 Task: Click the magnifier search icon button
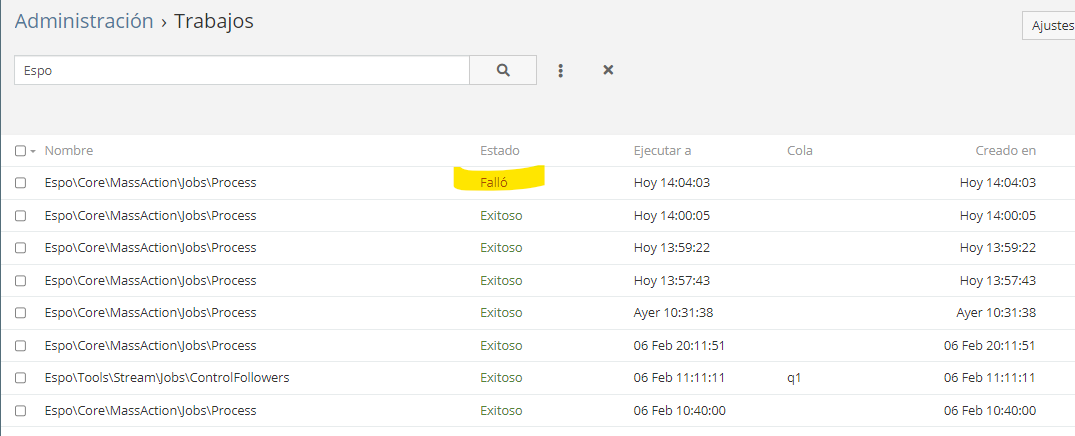(x=503, y=70)
